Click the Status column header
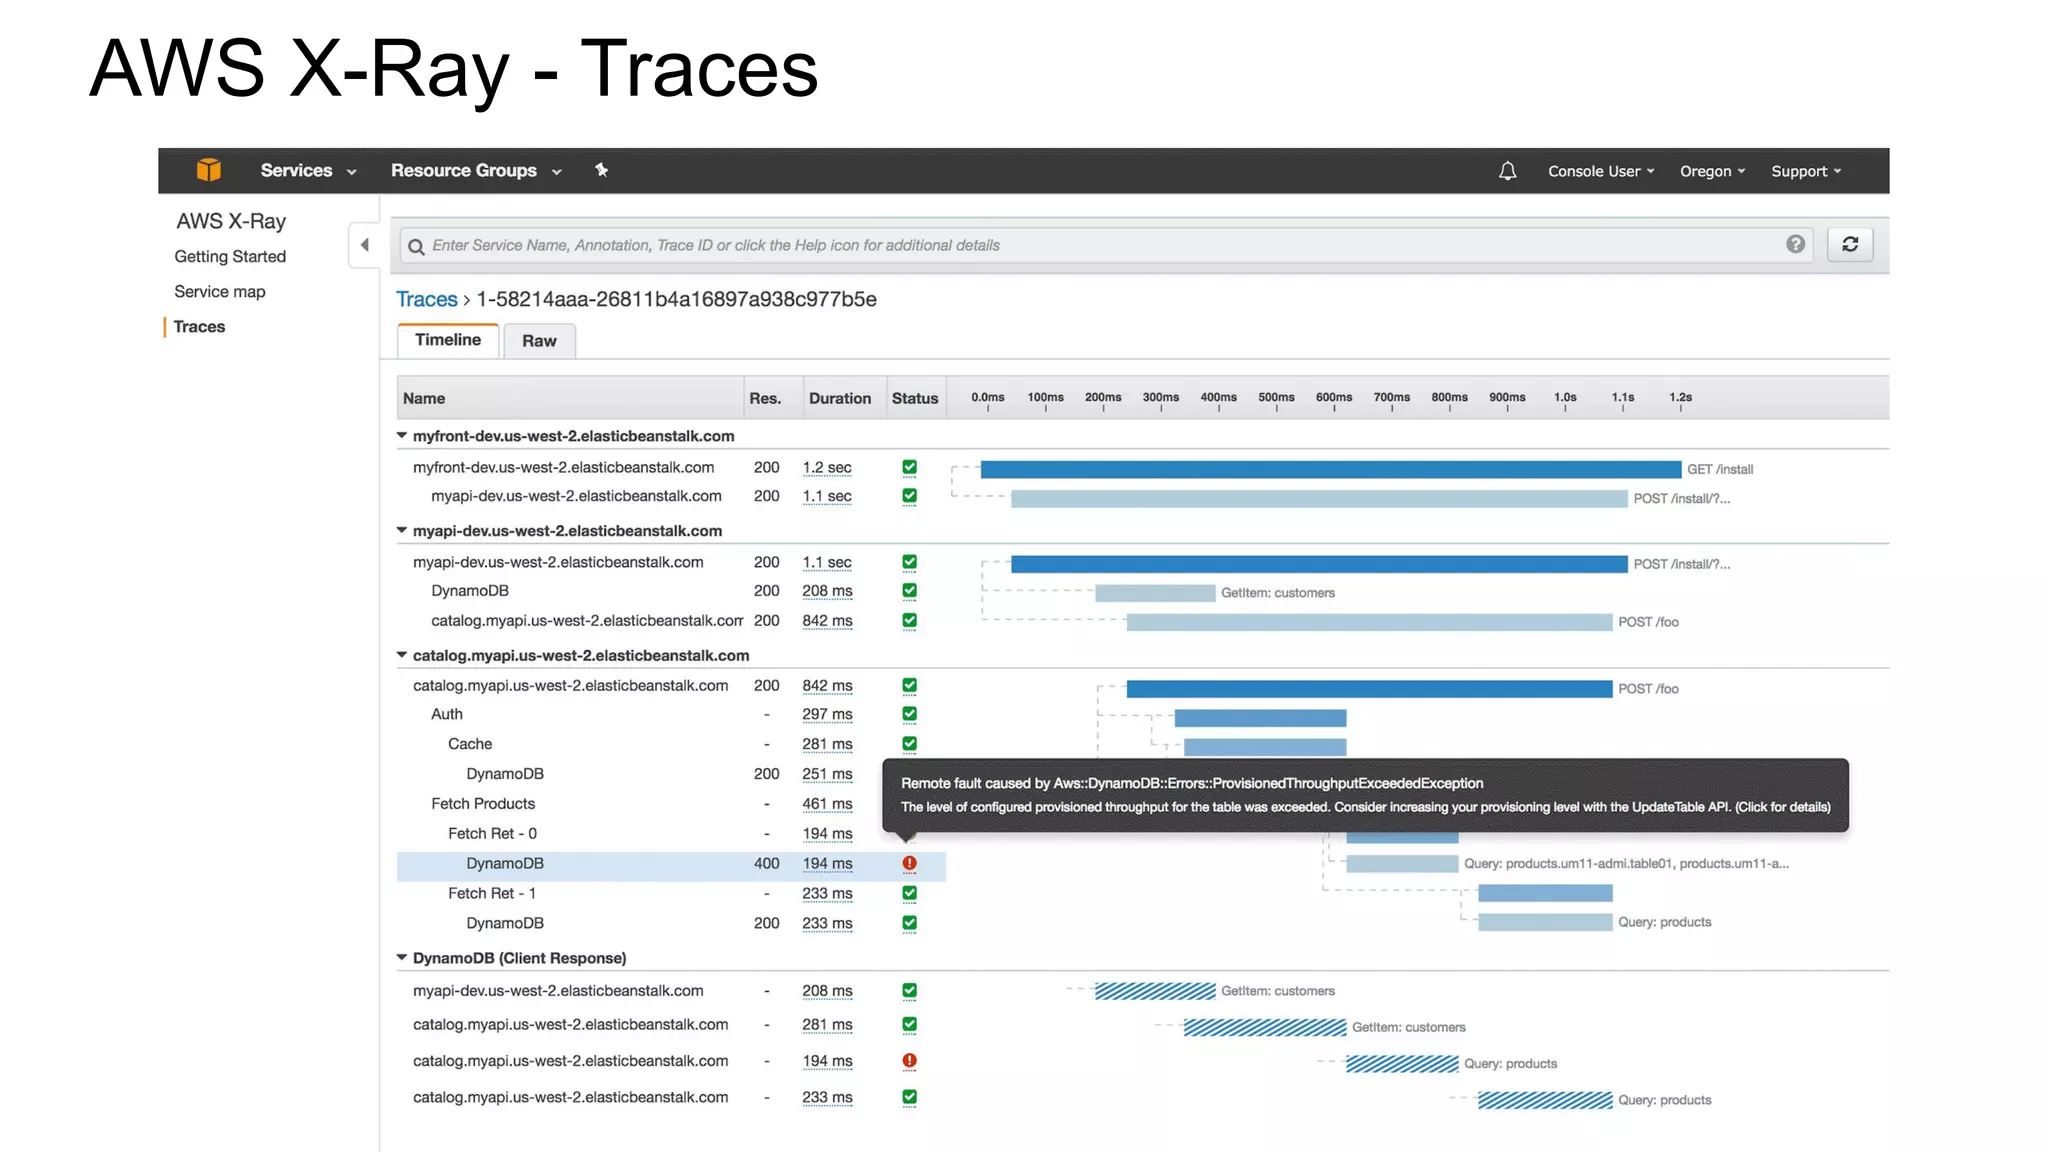The height and width of the screenshot is (1152, 2048). tap(915, 398)
